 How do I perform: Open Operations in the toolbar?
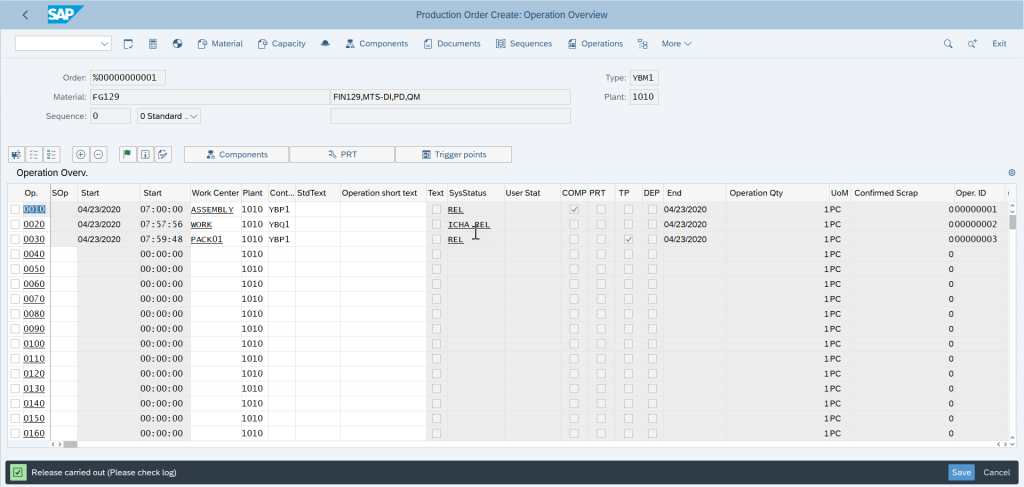(595, 44)
